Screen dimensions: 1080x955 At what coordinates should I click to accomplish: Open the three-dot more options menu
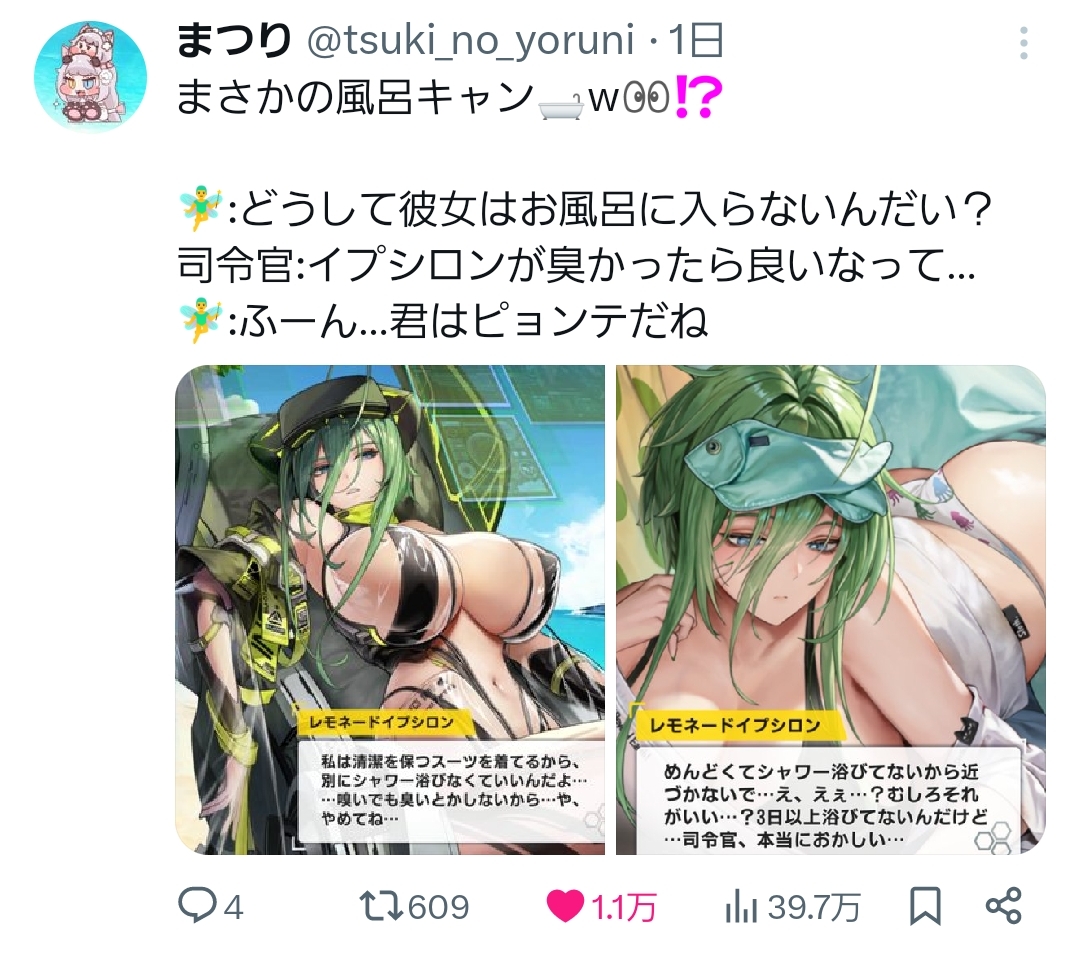pyautogui.click(x=1024, y=43)
